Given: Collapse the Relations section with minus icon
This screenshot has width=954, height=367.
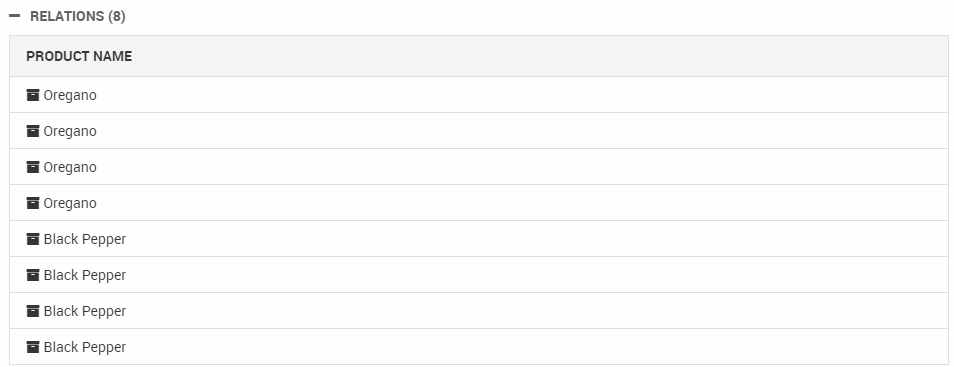Looking at the screenshot, I should (15, 16).
